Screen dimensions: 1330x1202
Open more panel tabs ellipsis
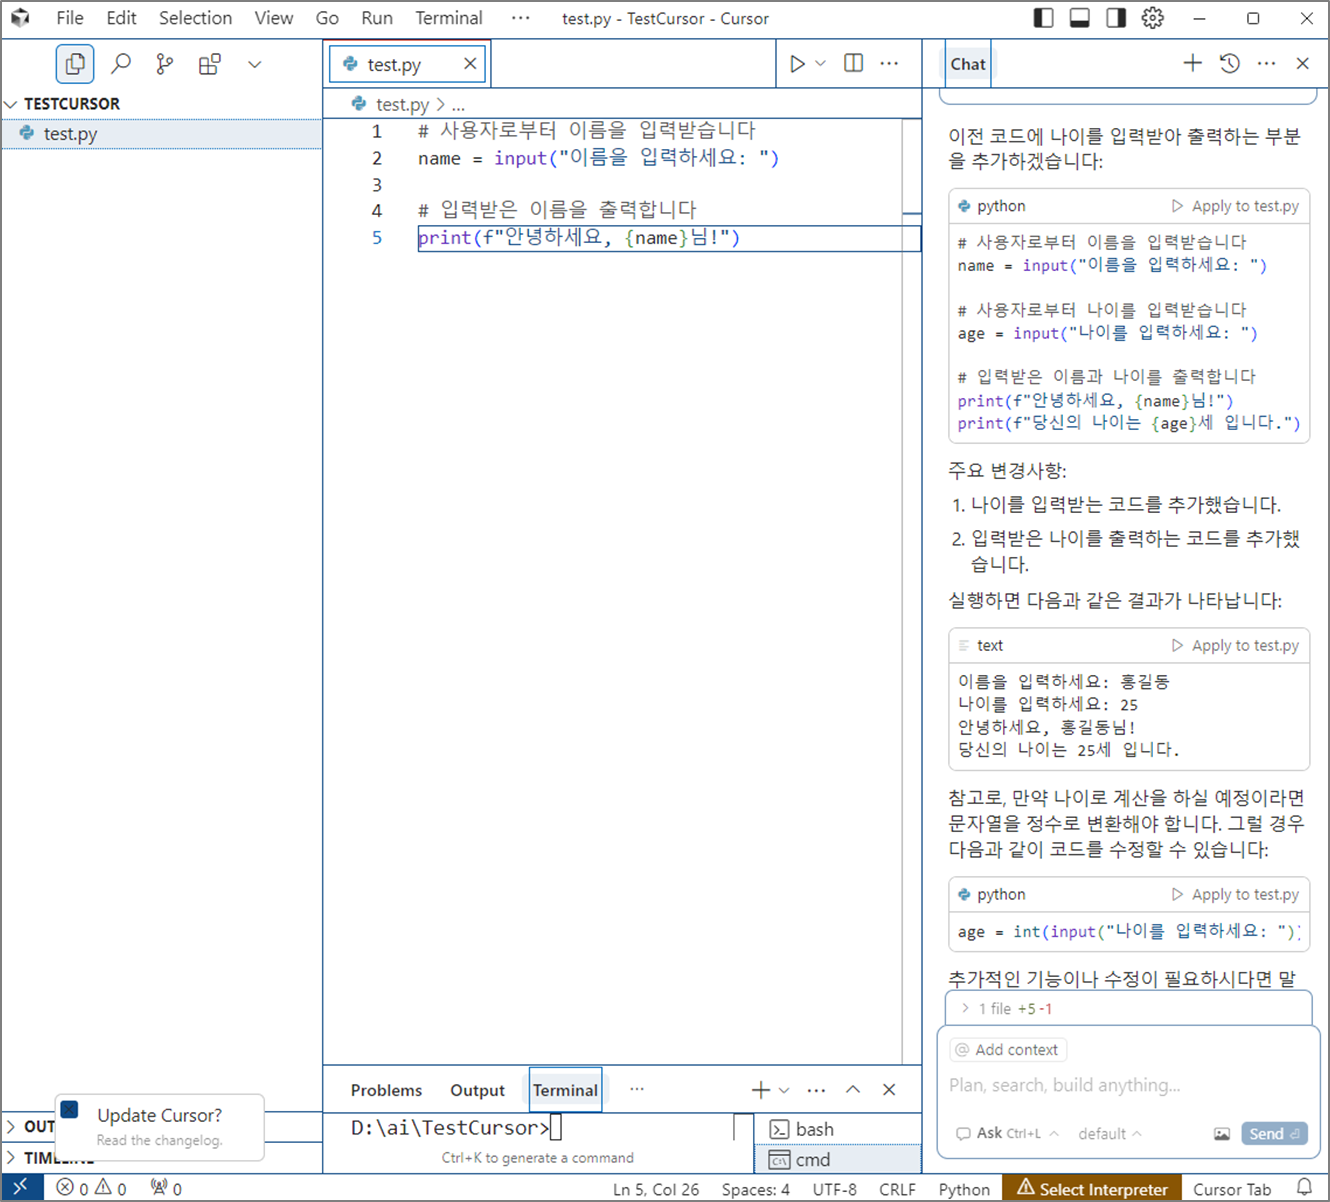(637, 1089)
